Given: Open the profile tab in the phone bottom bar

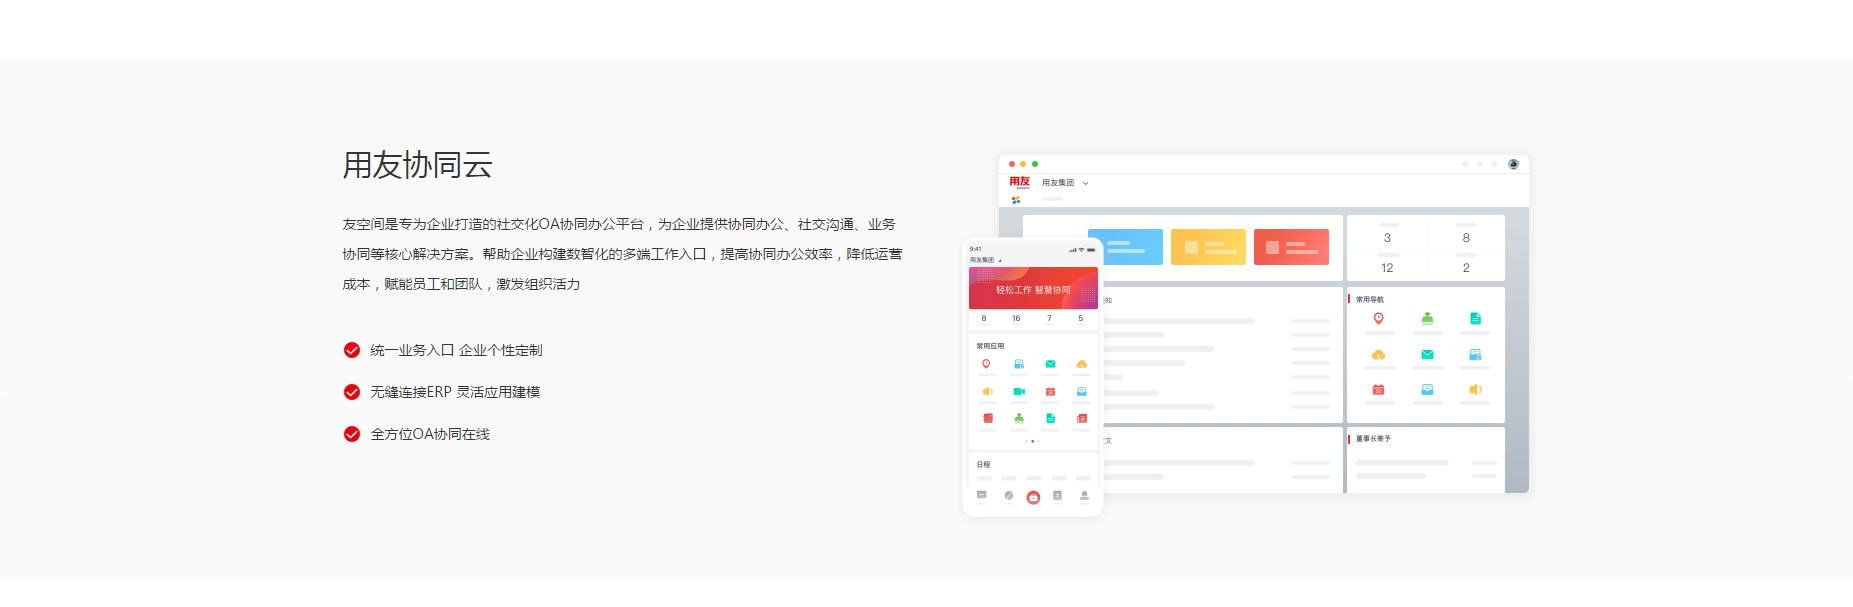Looking at the screenshot, I should (x=1084, y=496).
